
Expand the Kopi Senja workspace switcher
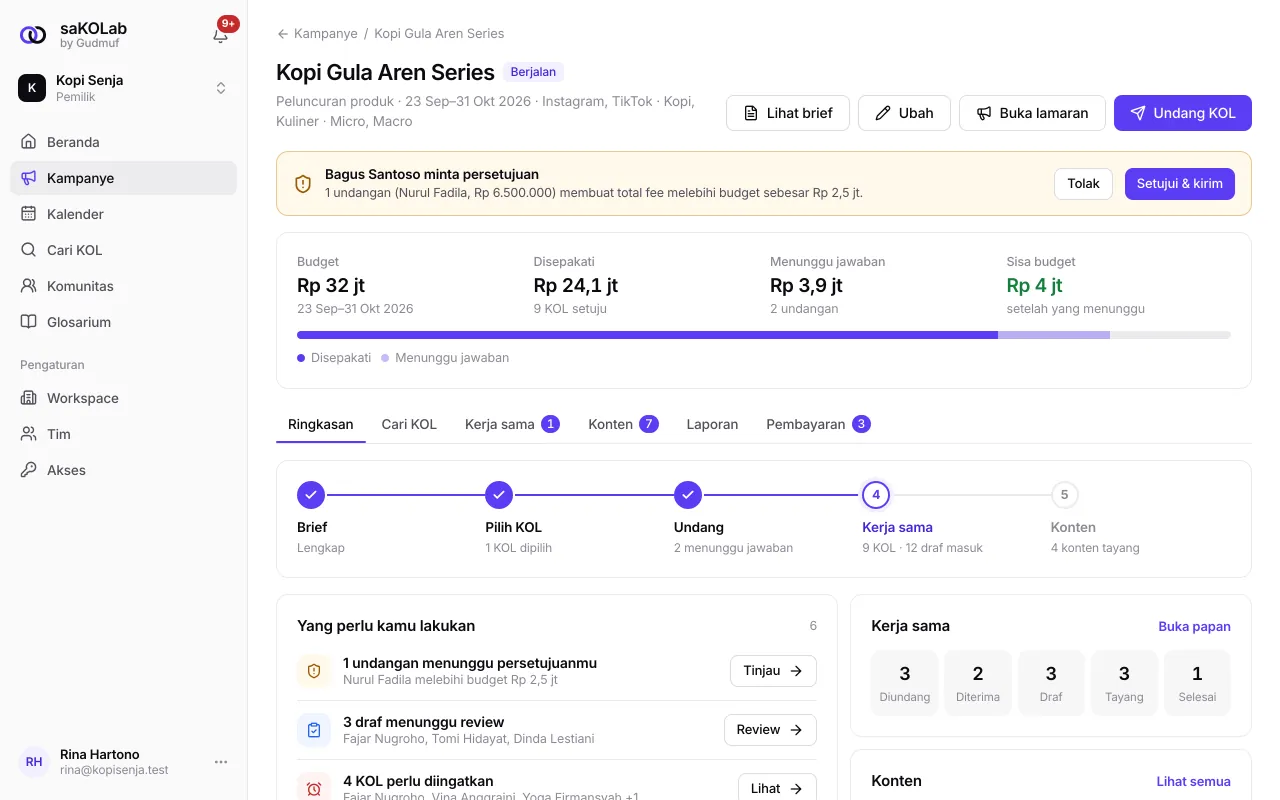click(221, 88)
